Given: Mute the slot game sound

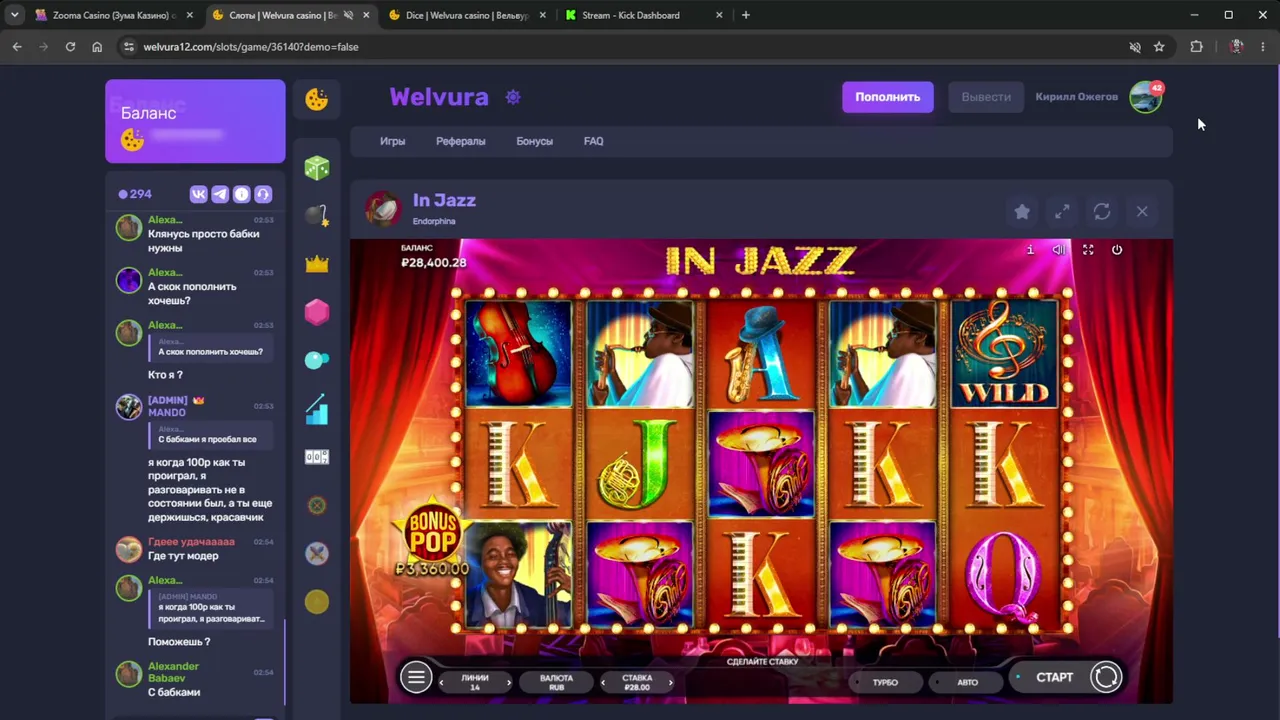Looking at the screenshot, I should pyautogui.click(x=1059, y=250).
